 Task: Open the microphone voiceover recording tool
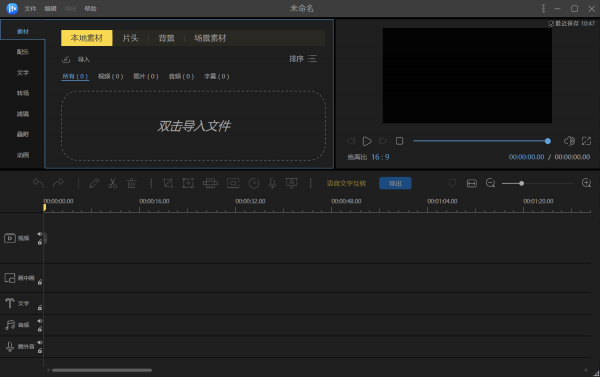click(x=272, y=183)
